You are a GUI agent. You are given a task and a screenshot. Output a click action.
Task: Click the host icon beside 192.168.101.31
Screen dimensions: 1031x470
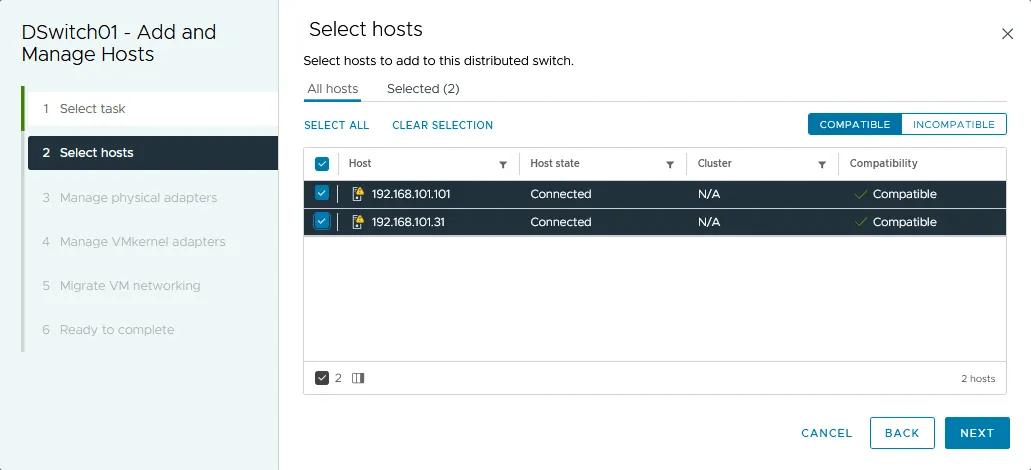(358, 222)
